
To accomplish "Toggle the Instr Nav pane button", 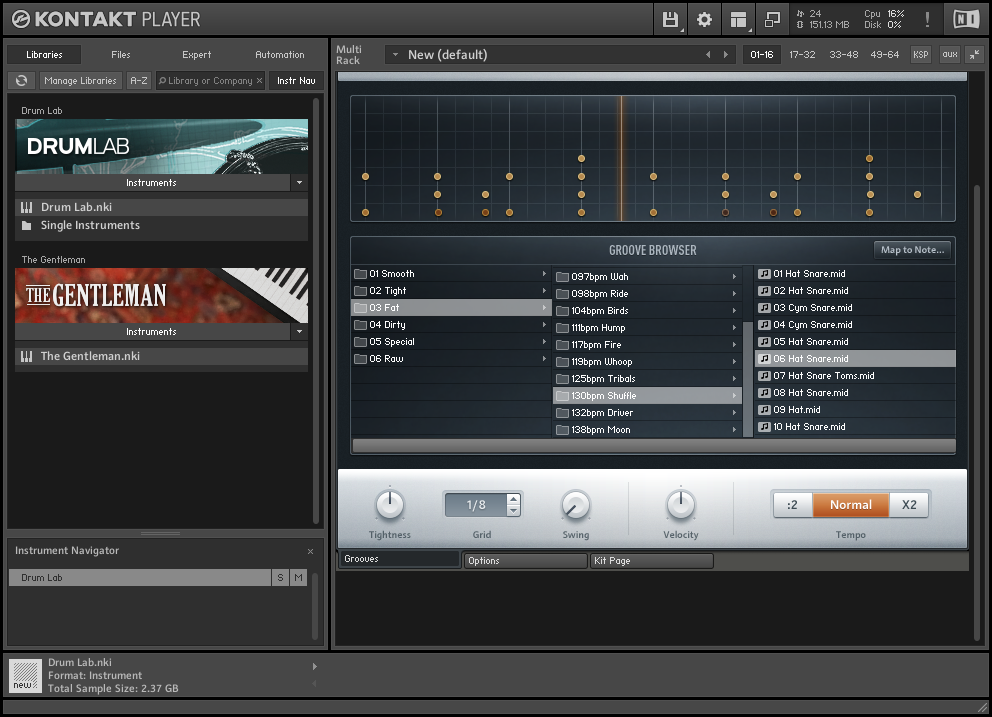I will (x=296, y=80).
